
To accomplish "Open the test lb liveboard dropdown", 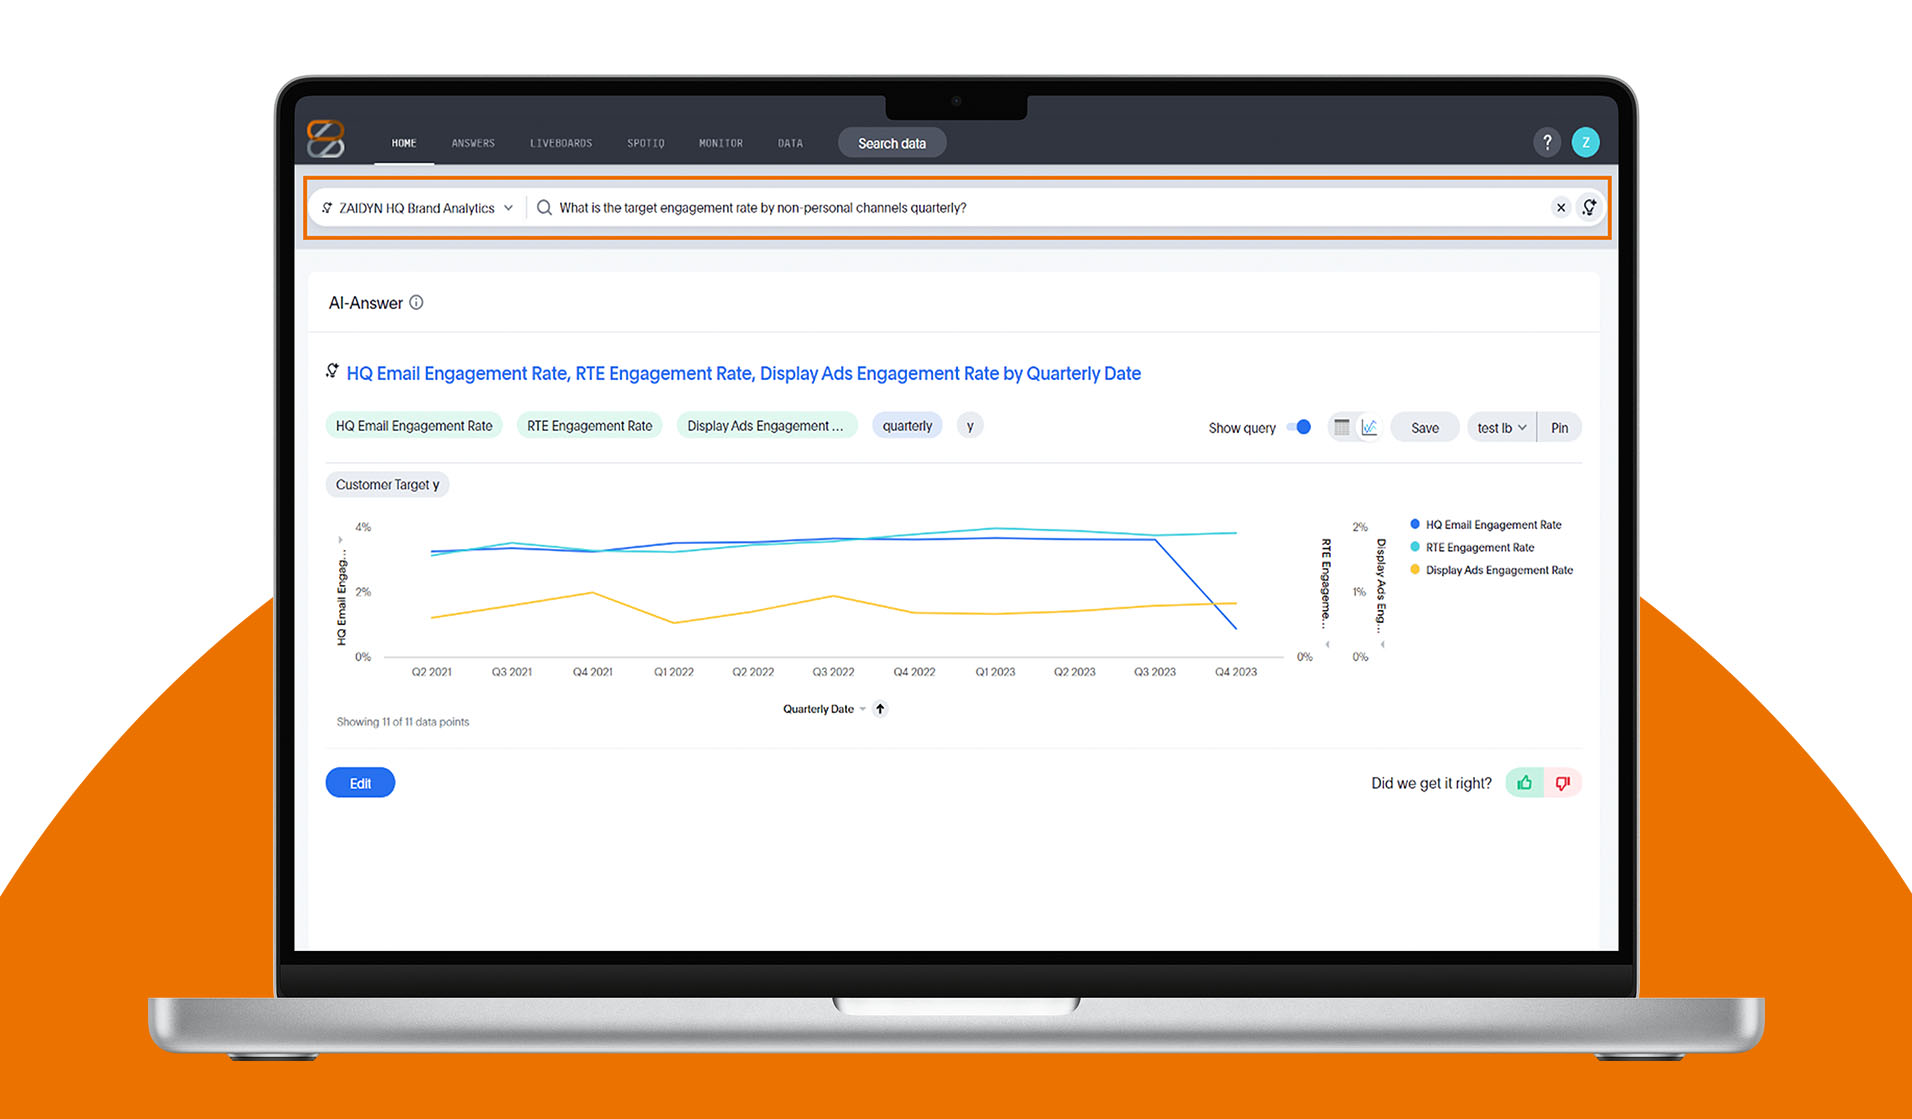I will pos(1501,428).
